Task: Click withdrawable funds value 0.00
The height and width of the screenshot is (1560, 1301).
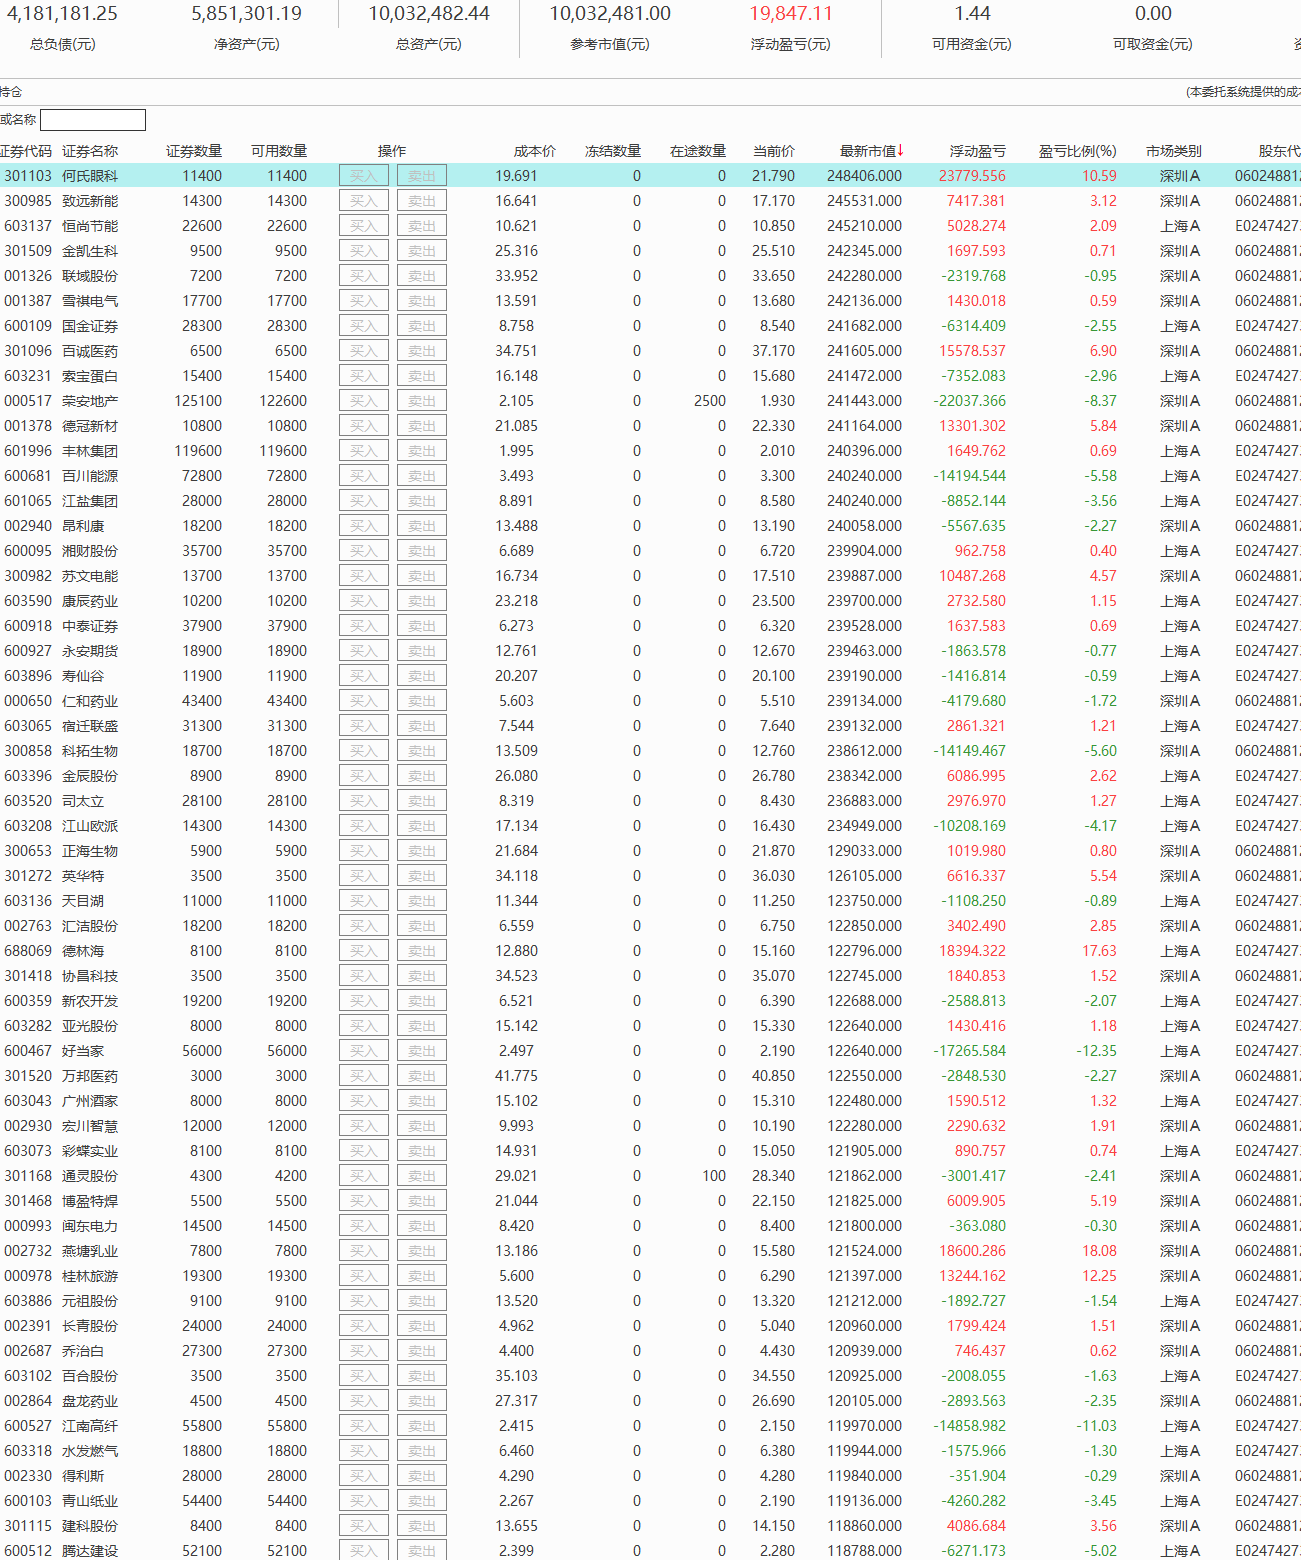Action: pos(1153,14)
